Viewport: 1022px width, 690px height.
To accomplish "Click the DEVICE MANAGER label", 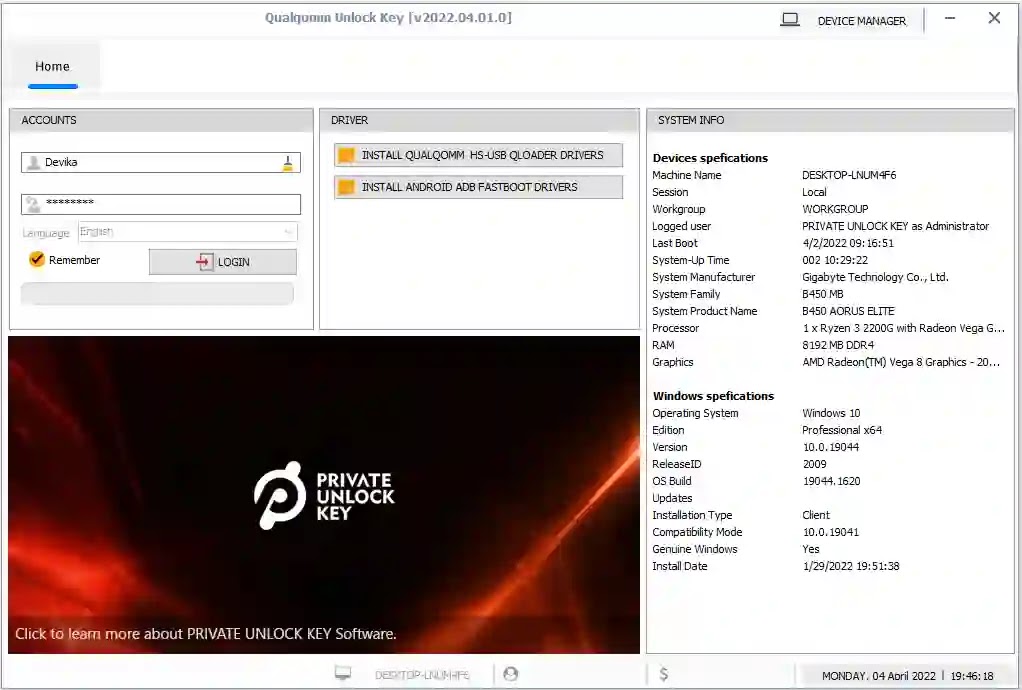I will point(862,21).
